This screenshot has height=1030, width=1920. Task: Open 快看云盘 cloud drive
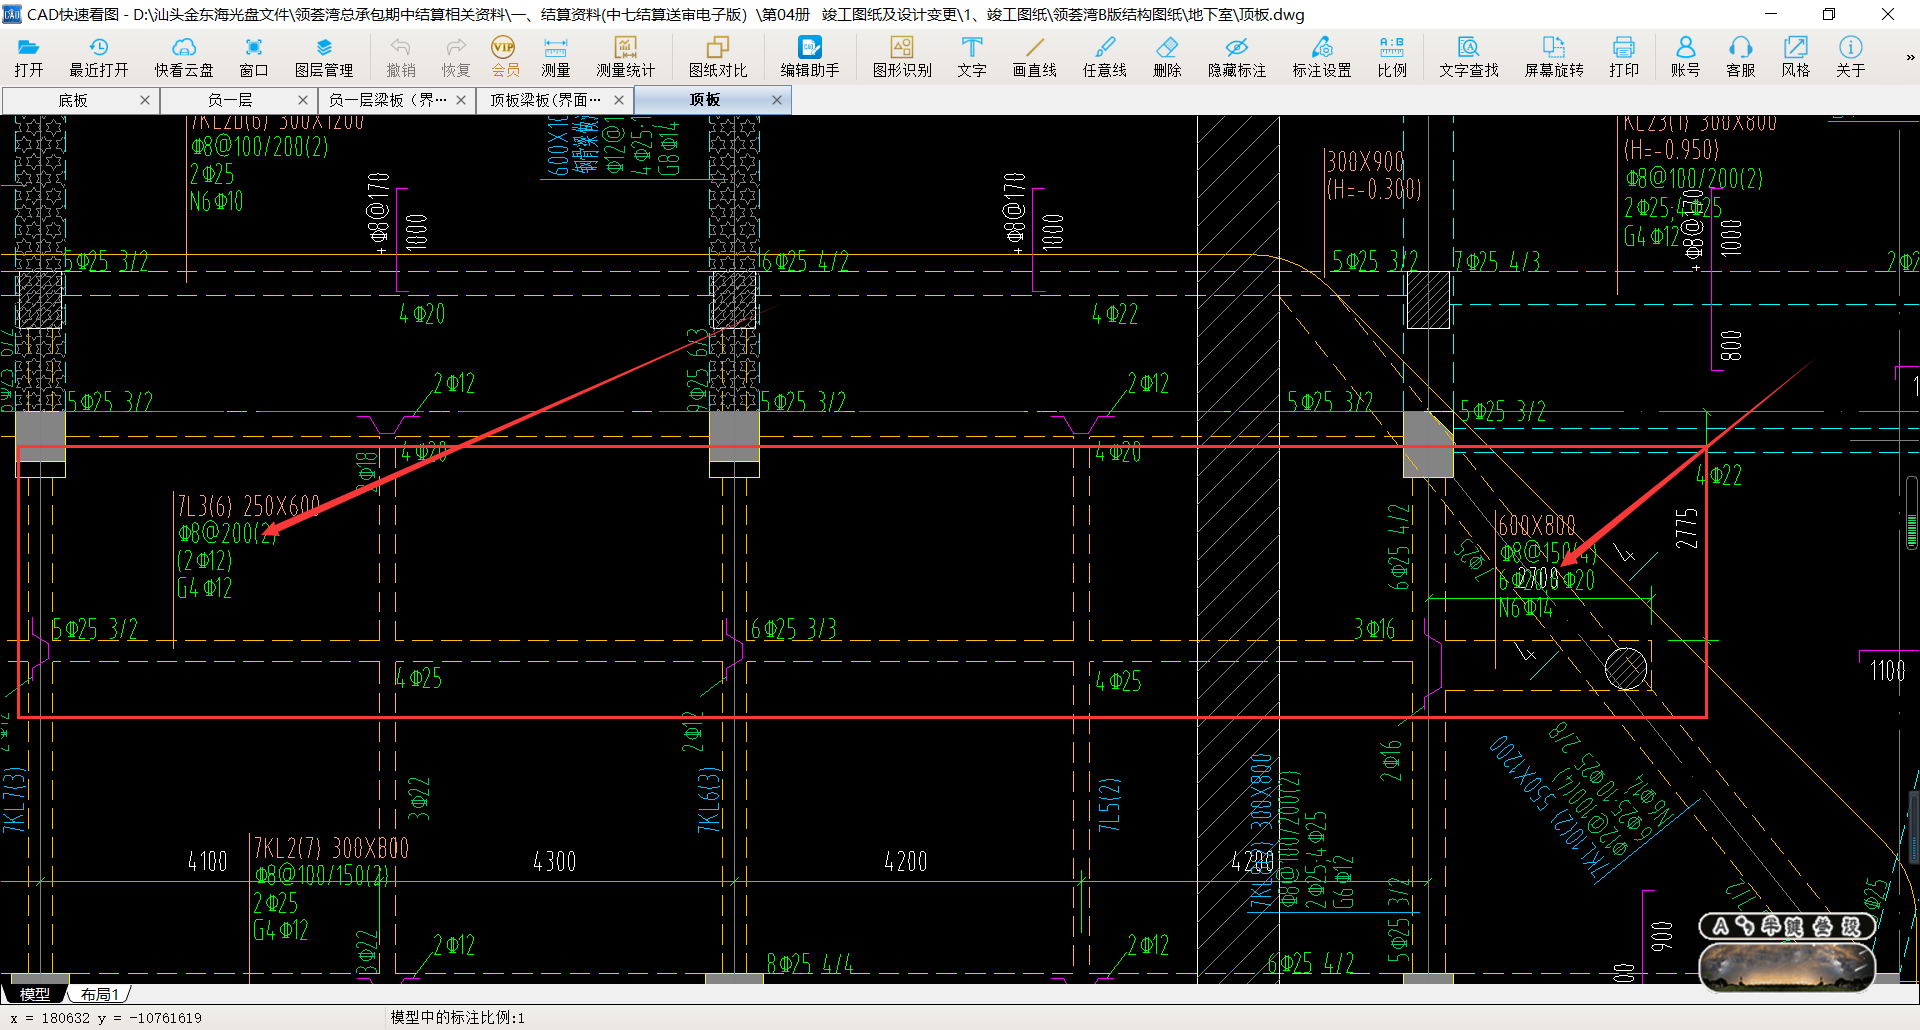click(184, 57)
